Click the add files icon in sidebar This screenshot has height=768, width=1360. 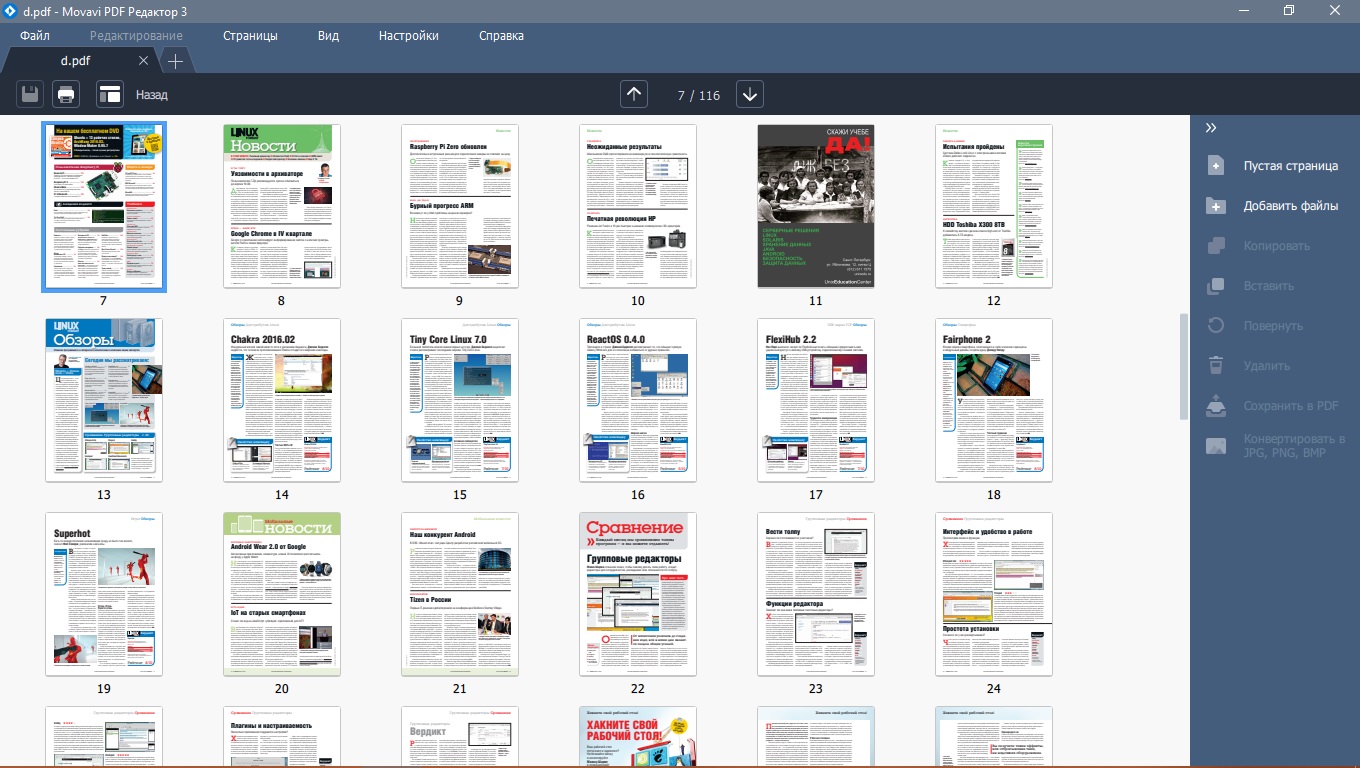click(x=1216, y=206)
